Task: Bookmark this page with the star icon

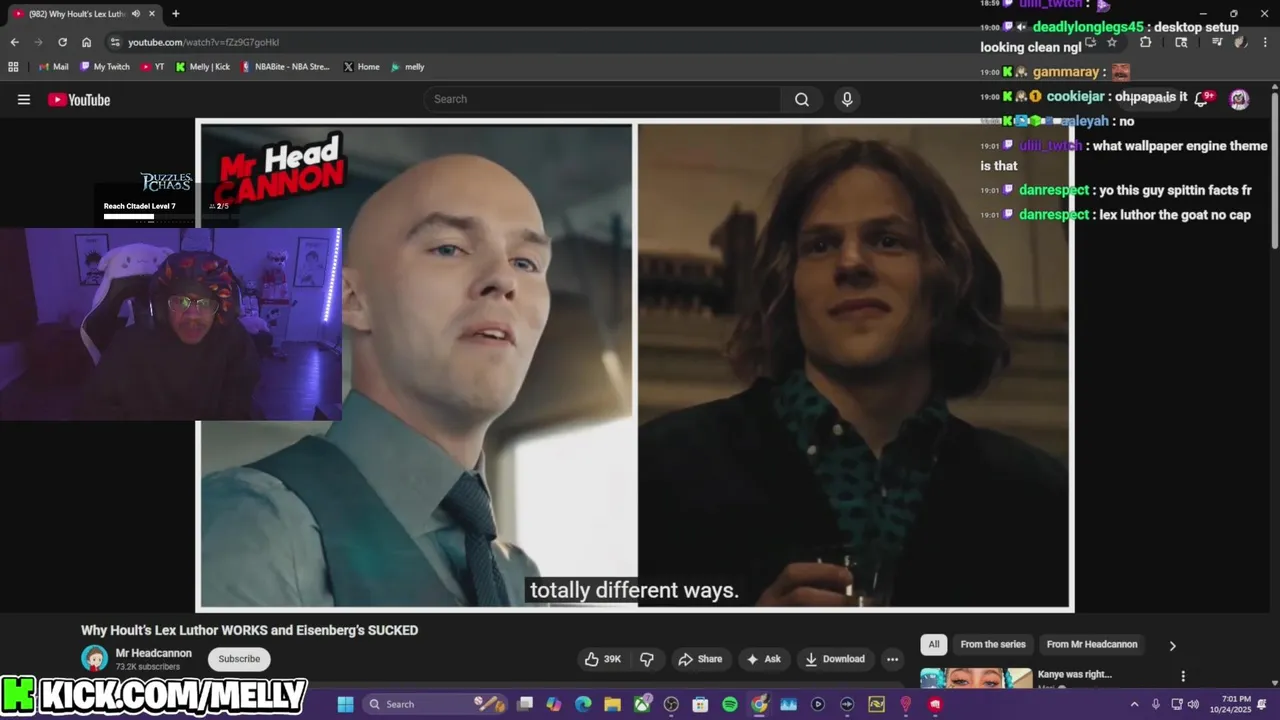Action: (1111, 42)
